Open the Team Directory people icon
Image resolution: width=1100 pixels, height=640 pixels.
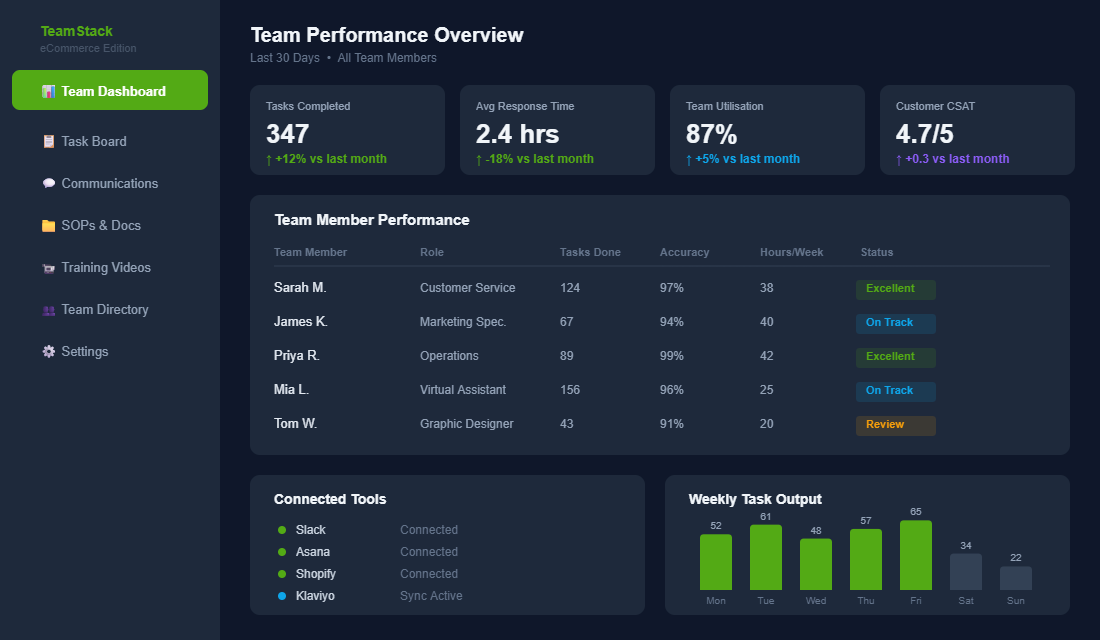pos(46,309)
